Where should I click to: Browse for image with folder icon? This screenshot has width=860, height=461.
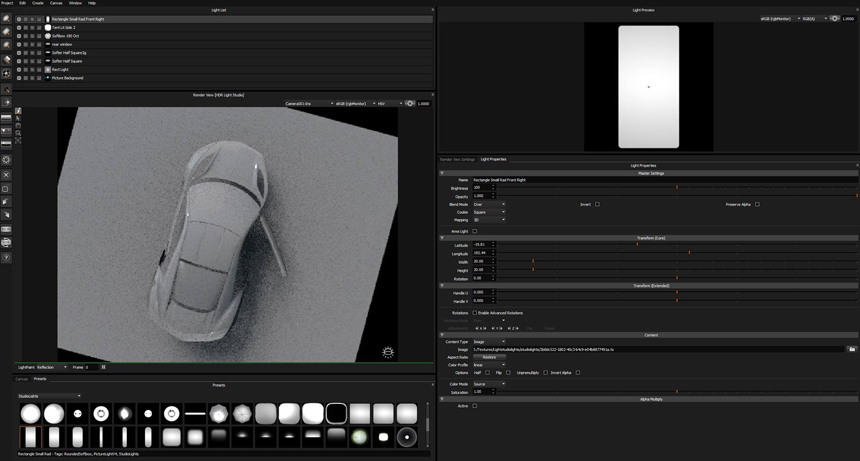852,349
